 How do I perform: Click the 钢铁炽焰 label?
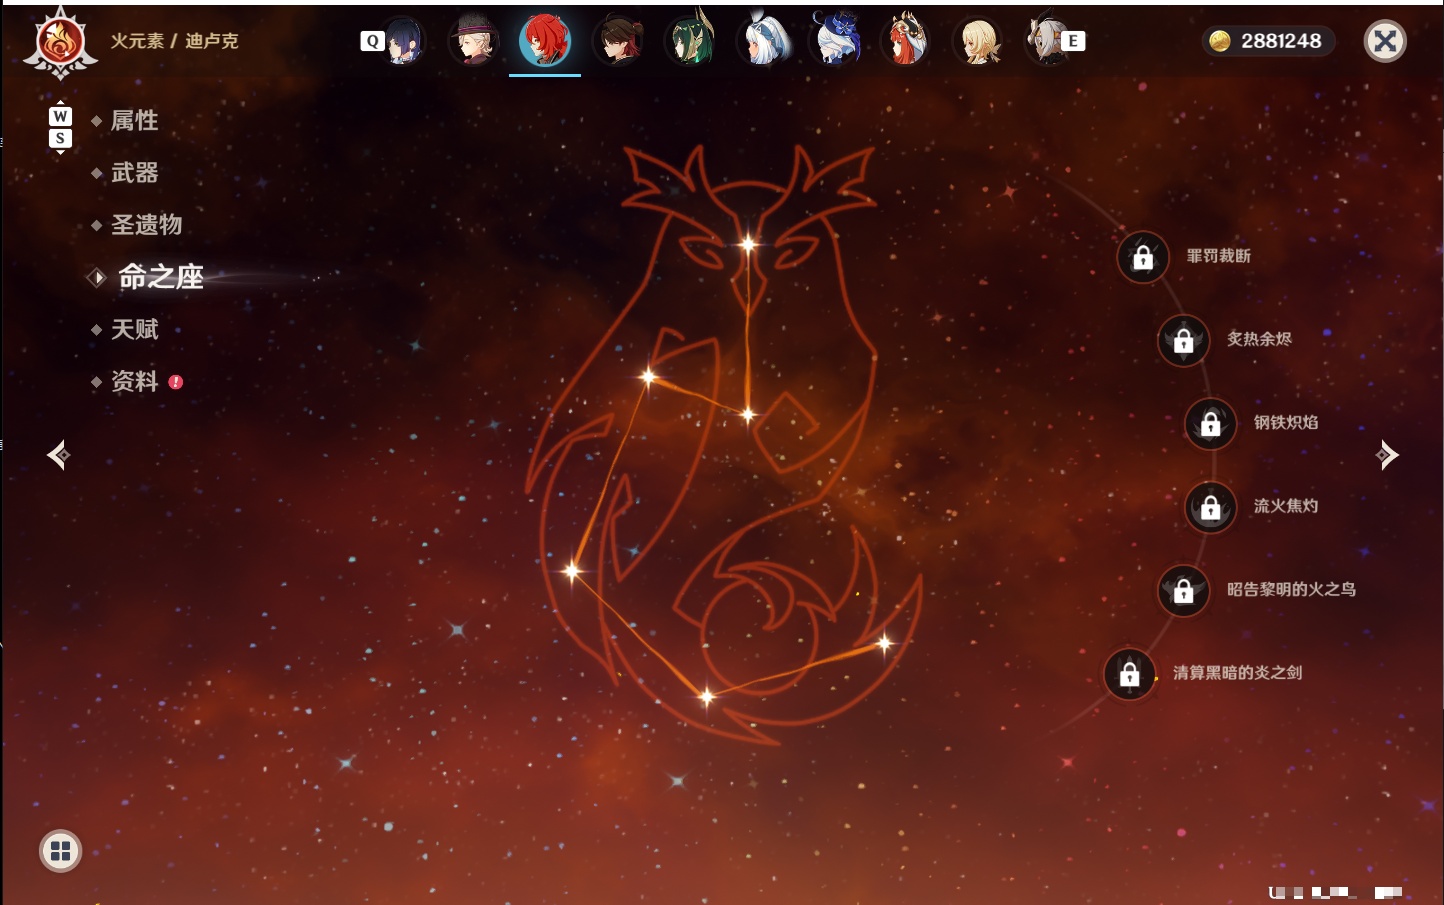click(1286, 422)
